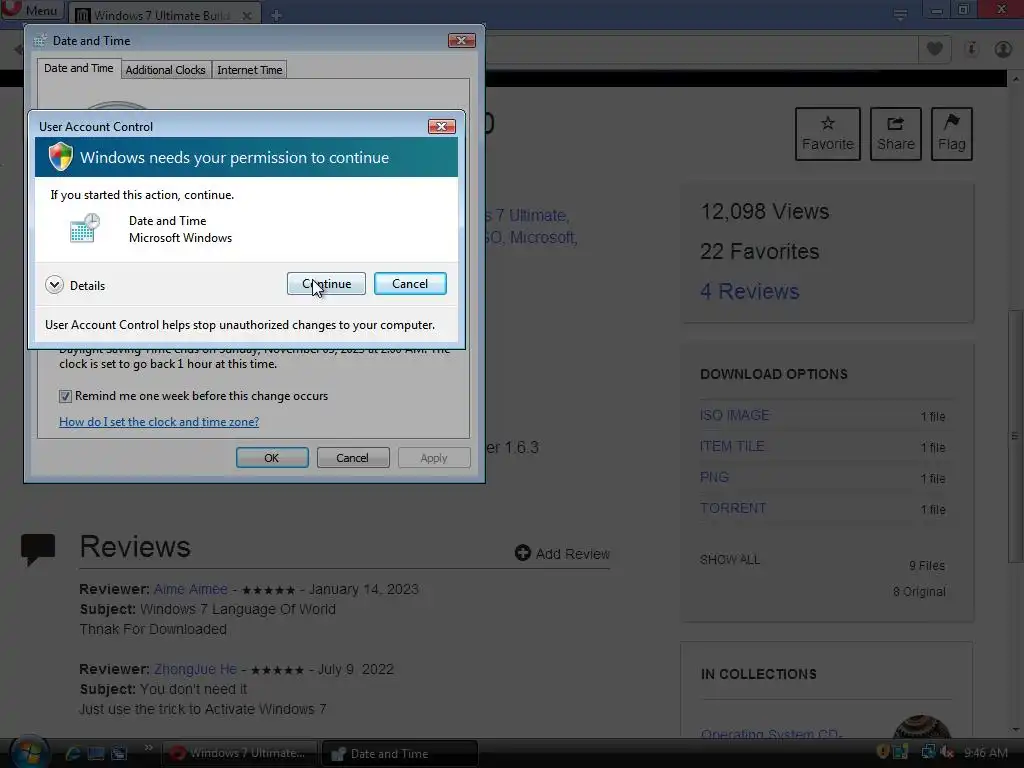Click the heart bookmark icon in address bar
The height and width of the screenshot is (768, 1024).
(935, 49)
